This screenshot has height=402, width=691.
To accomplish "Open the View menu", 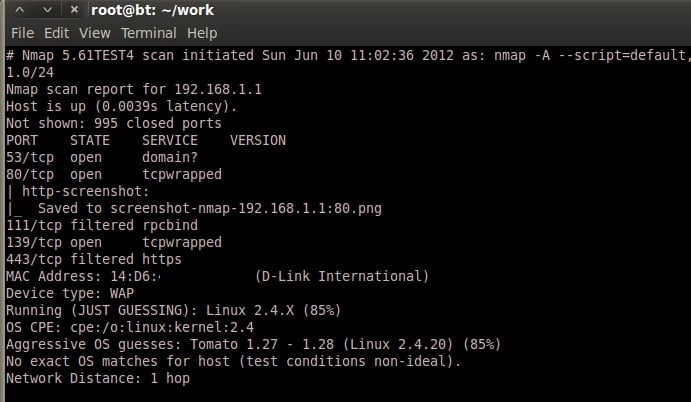I will (x=97, y=33).
